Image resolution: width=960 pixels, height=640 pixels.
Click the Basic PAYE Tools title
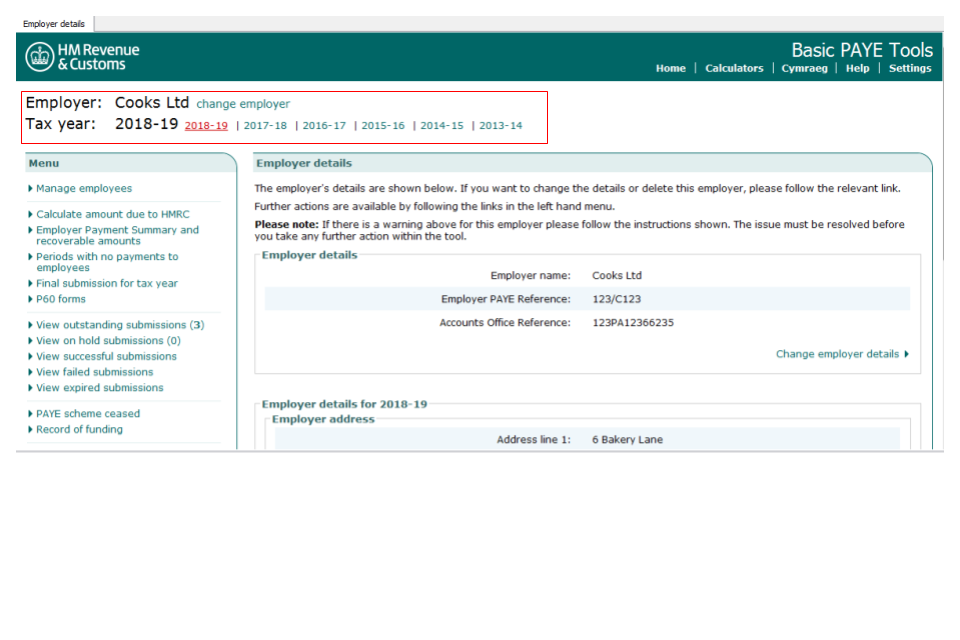pos(862,50)
